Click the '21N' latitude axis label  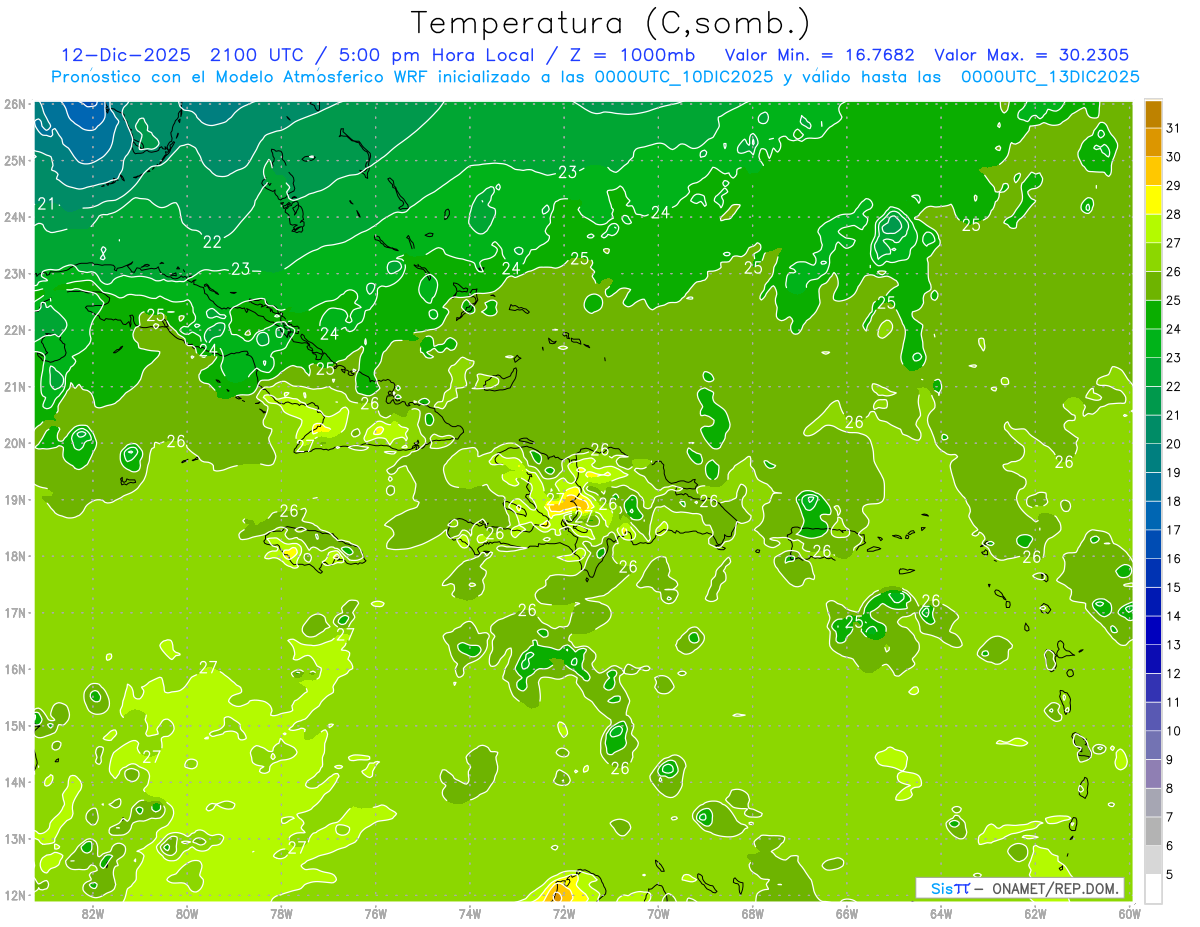(14, 386)
